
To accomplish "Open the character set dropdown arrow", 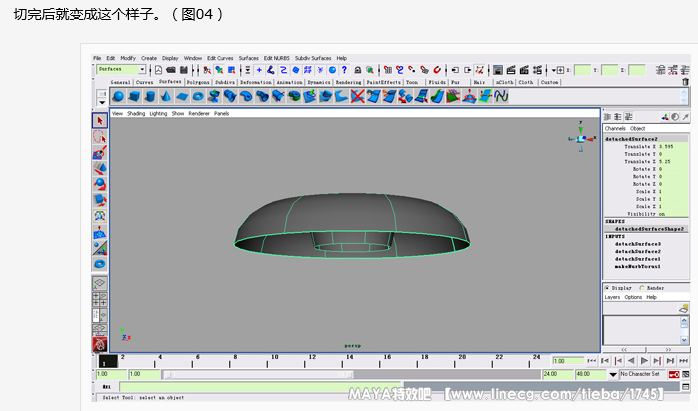I will (x=613, y=374).
